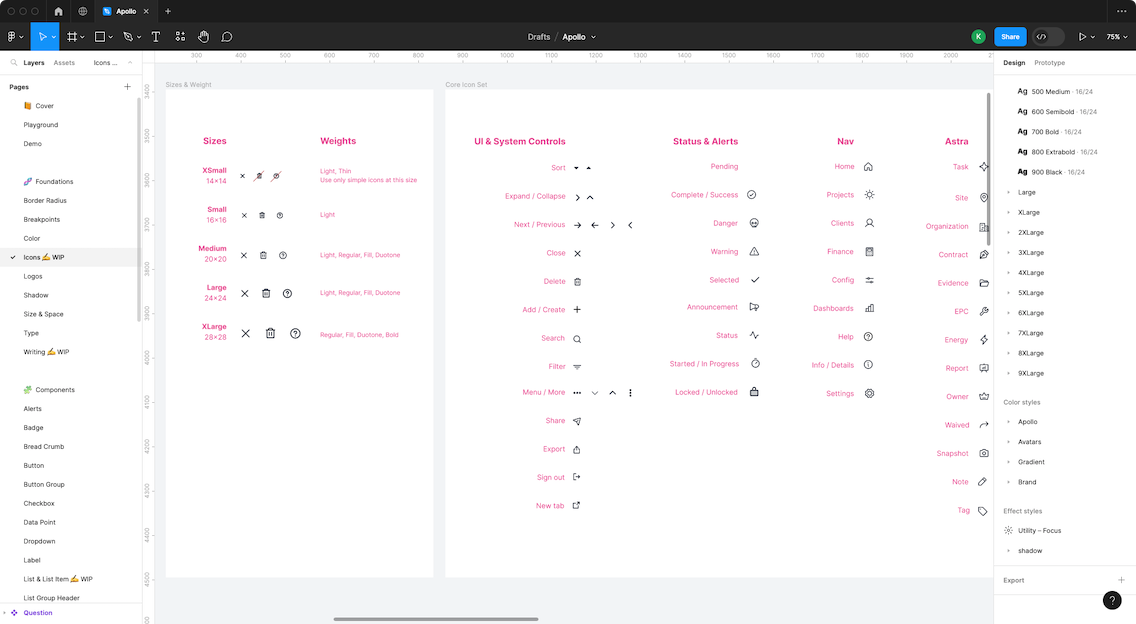1136x624 pixels.
Task: Click the blue Share button
Action: (1010, 37)
